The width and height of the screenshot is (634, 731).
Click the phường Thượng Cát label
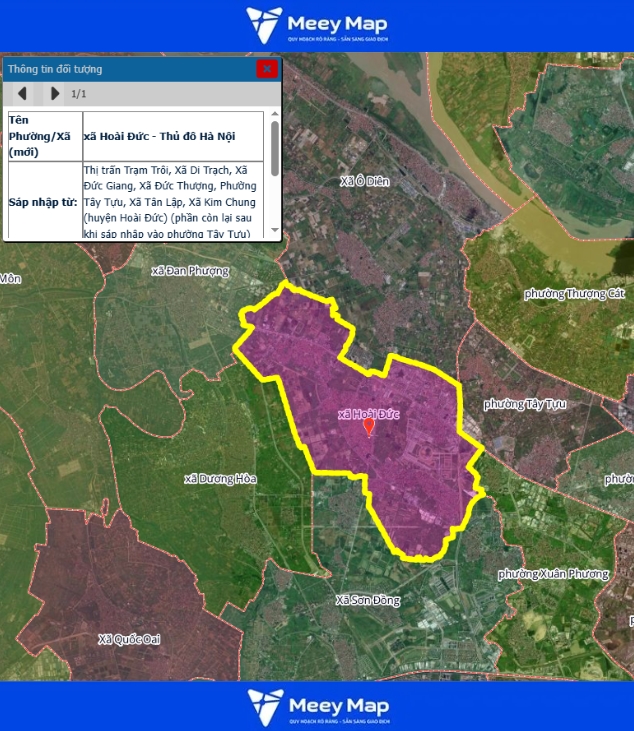tap(574, 294)
